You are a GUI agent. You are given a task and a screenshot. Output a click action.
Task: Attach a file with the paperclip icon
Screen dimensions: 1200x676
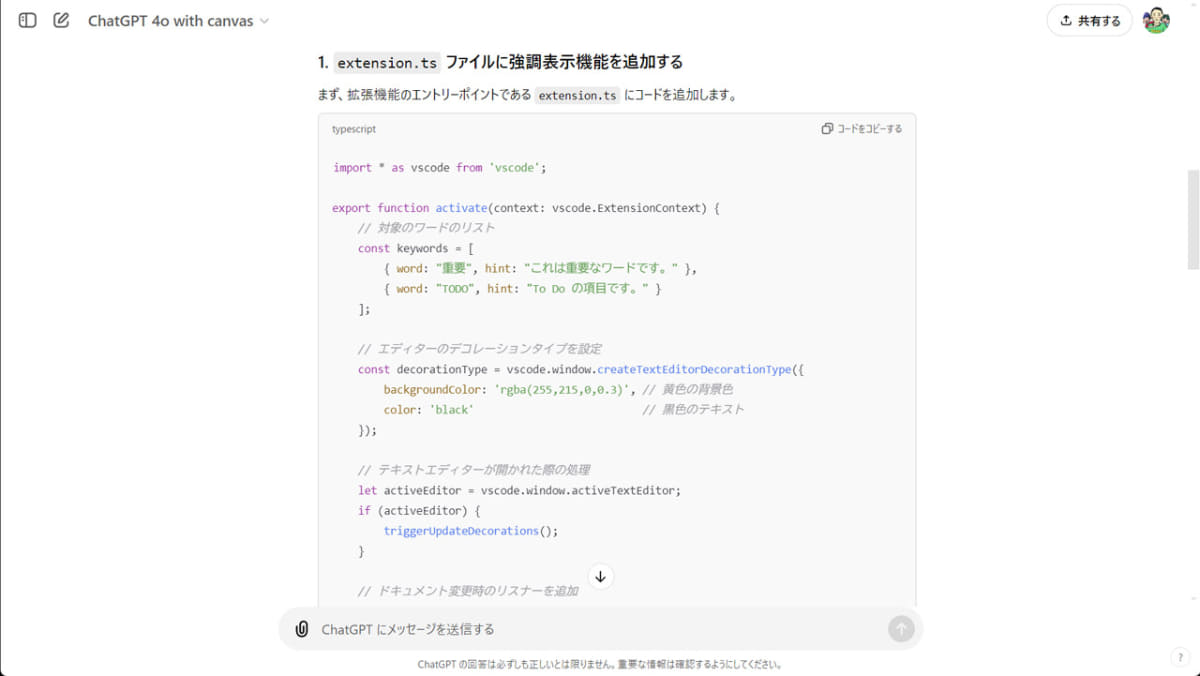click(x=300, y=629)
